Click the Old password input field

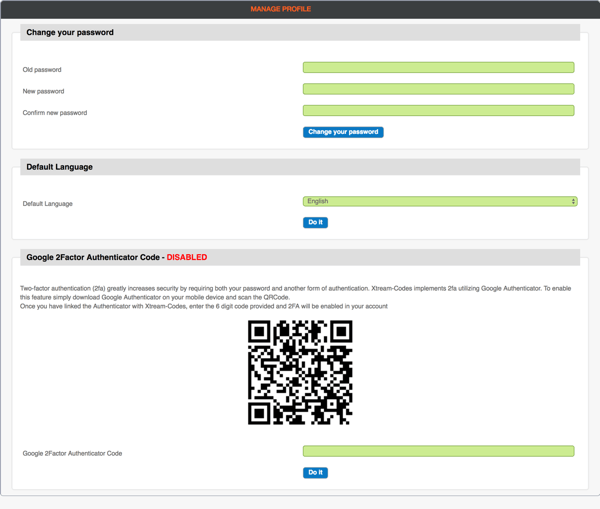pos(439,67)
